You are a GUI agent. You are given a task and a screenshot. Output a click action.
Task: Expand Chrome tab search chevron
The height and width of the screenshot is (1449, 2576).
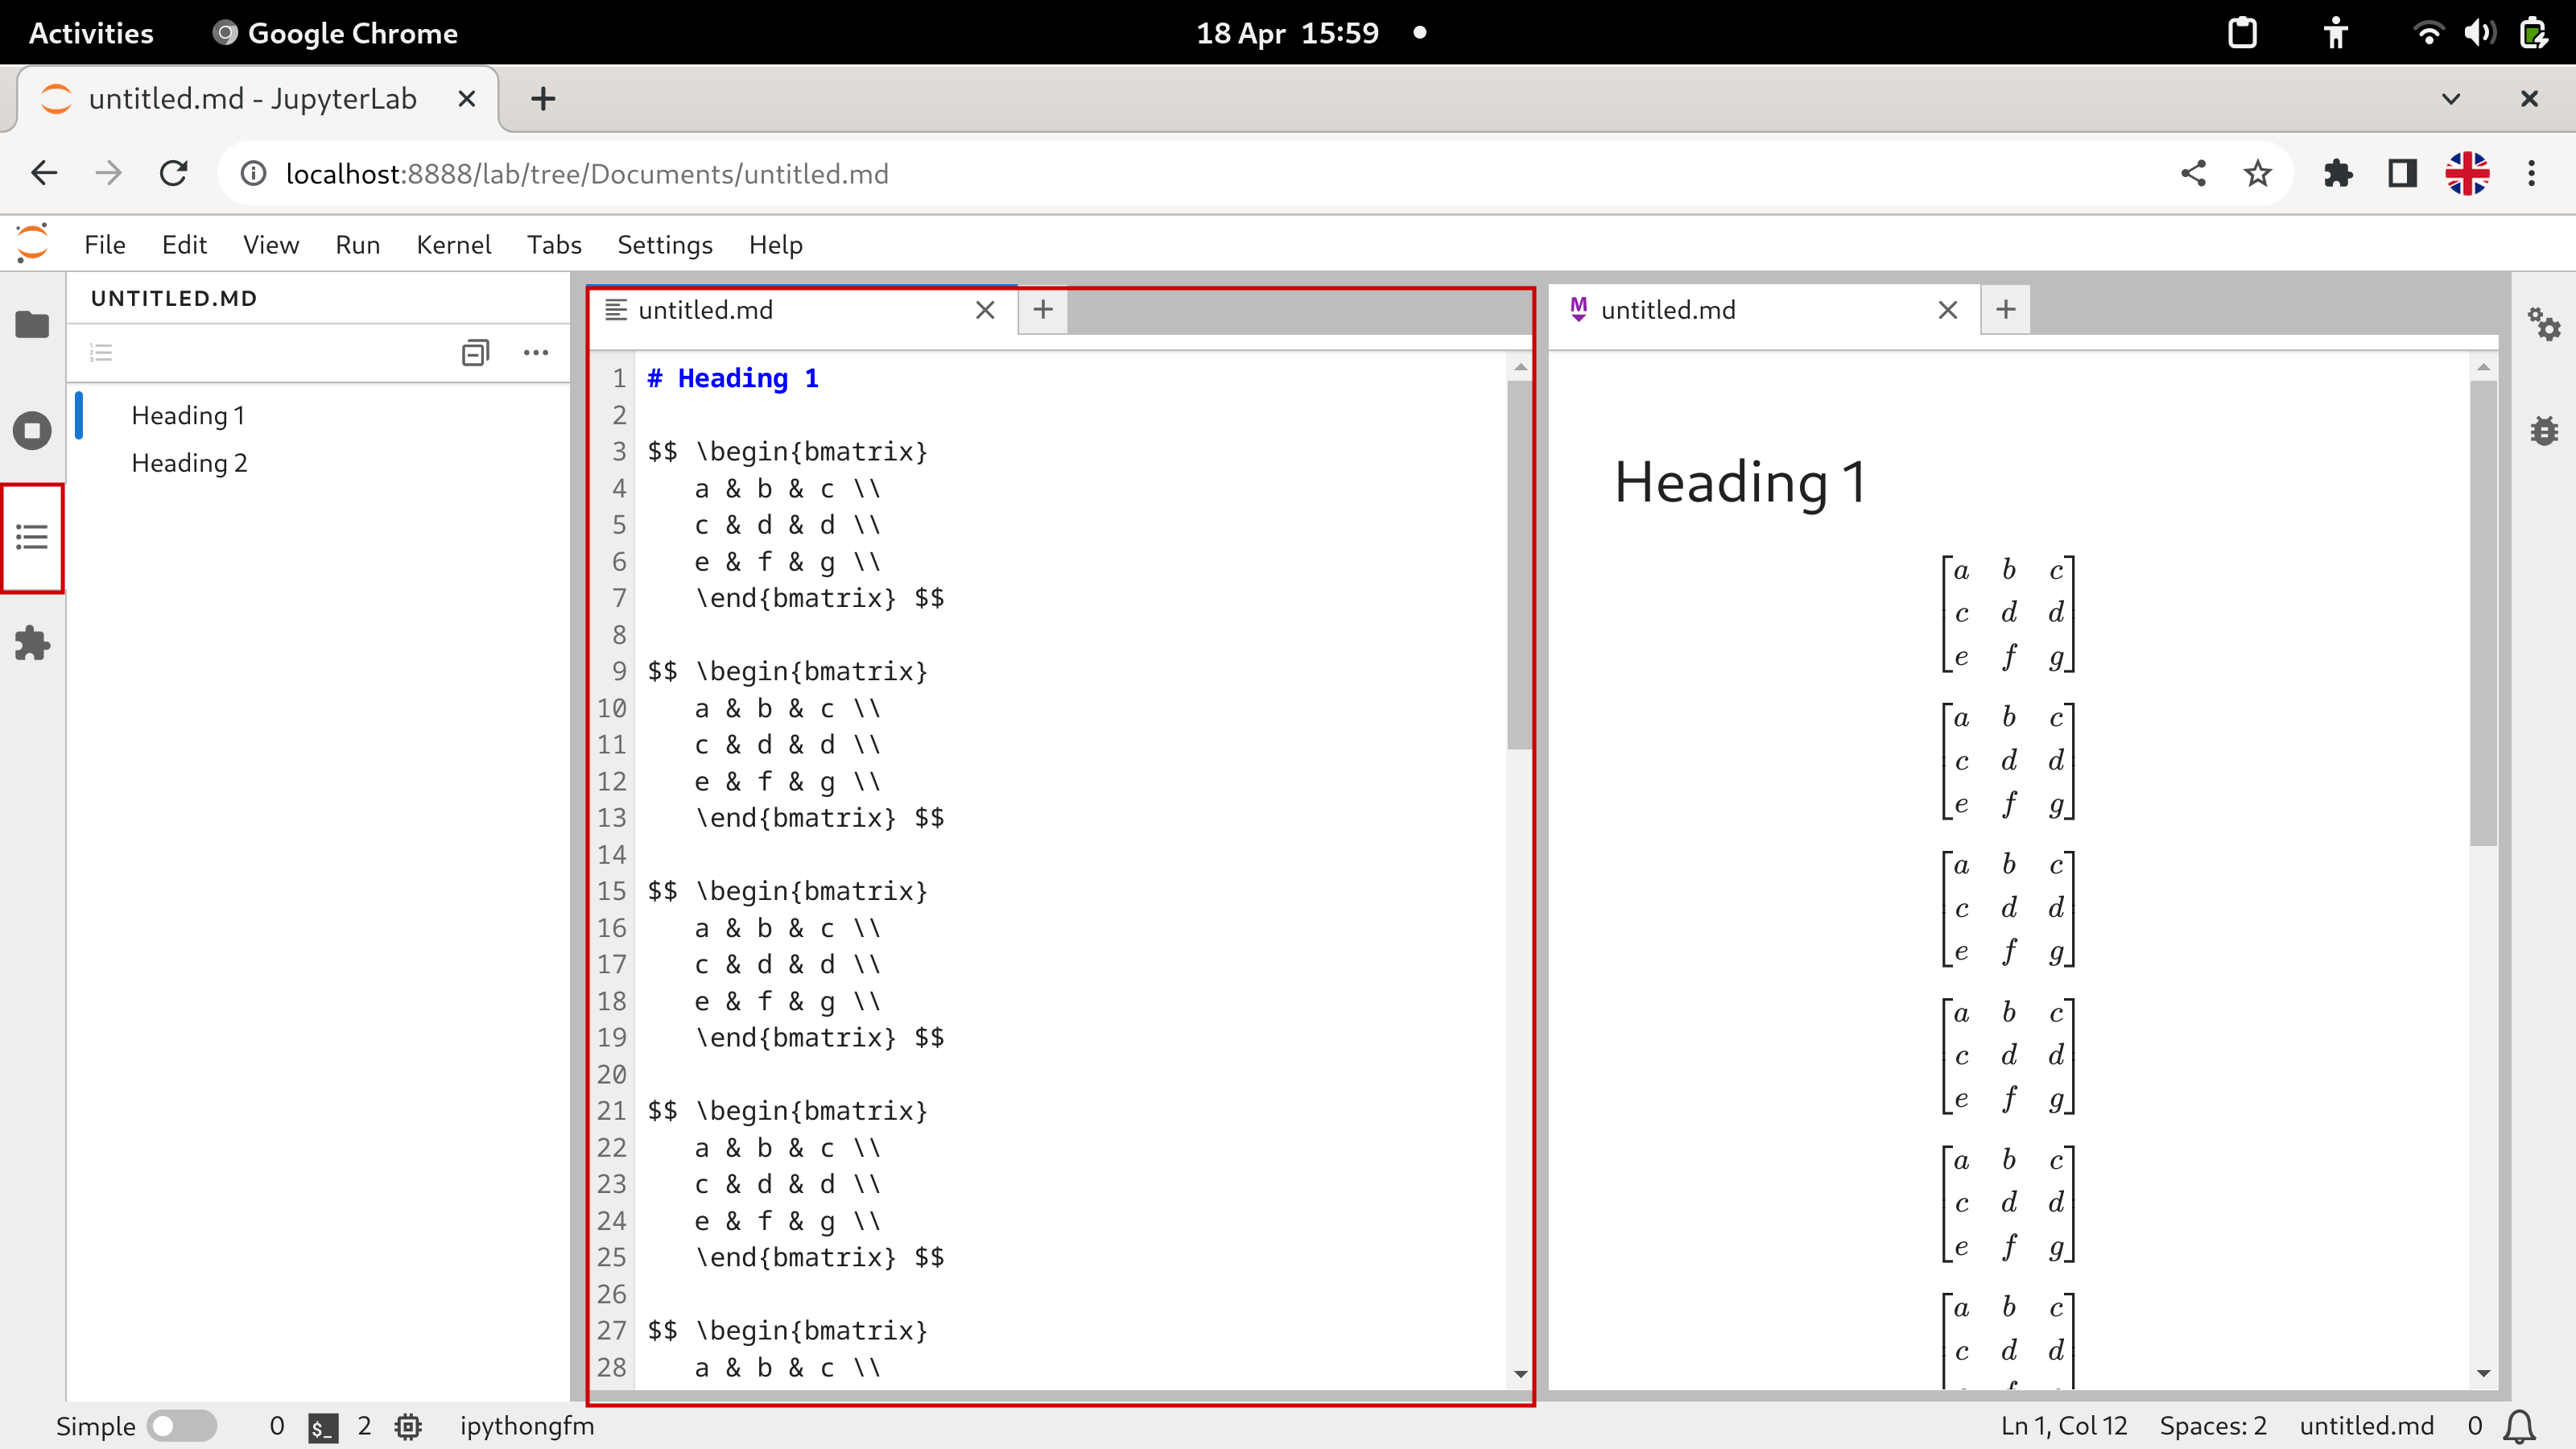coord(2451,99)
